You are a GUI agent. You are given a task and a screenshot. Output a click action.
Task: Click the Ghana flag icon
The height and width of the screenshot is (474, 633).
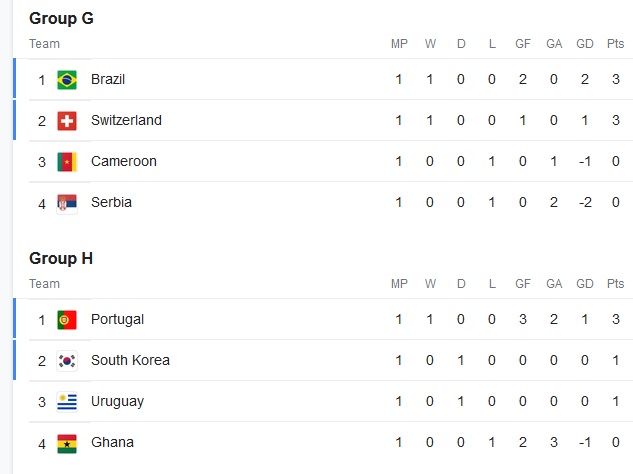point(67,443)
